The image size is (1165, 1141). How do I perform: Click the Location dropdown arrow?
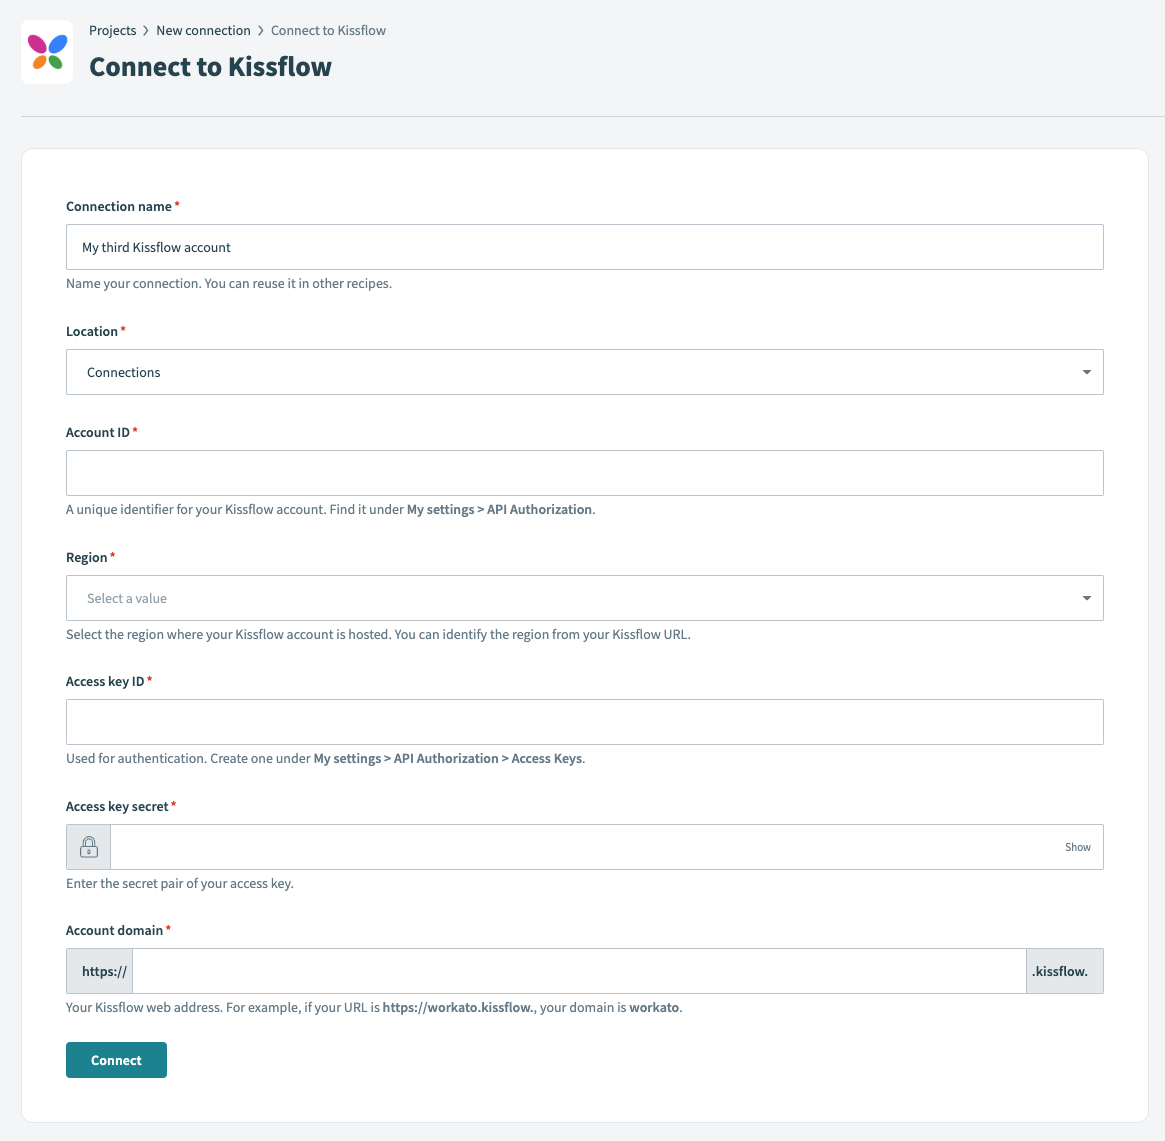point(1086,373)
